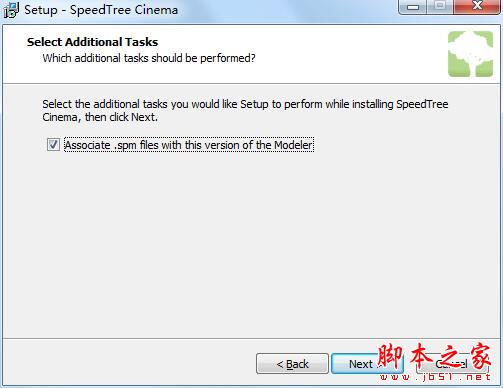
Task: Close the SpeedTree Cinema setup window
Action: 477,6
